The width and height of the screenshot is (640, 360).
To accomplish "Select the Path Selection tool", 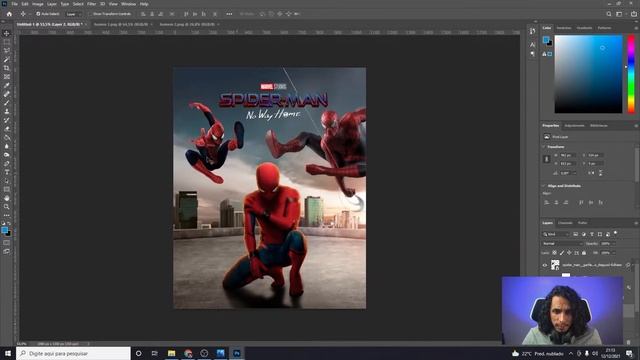I will (7, 181).
